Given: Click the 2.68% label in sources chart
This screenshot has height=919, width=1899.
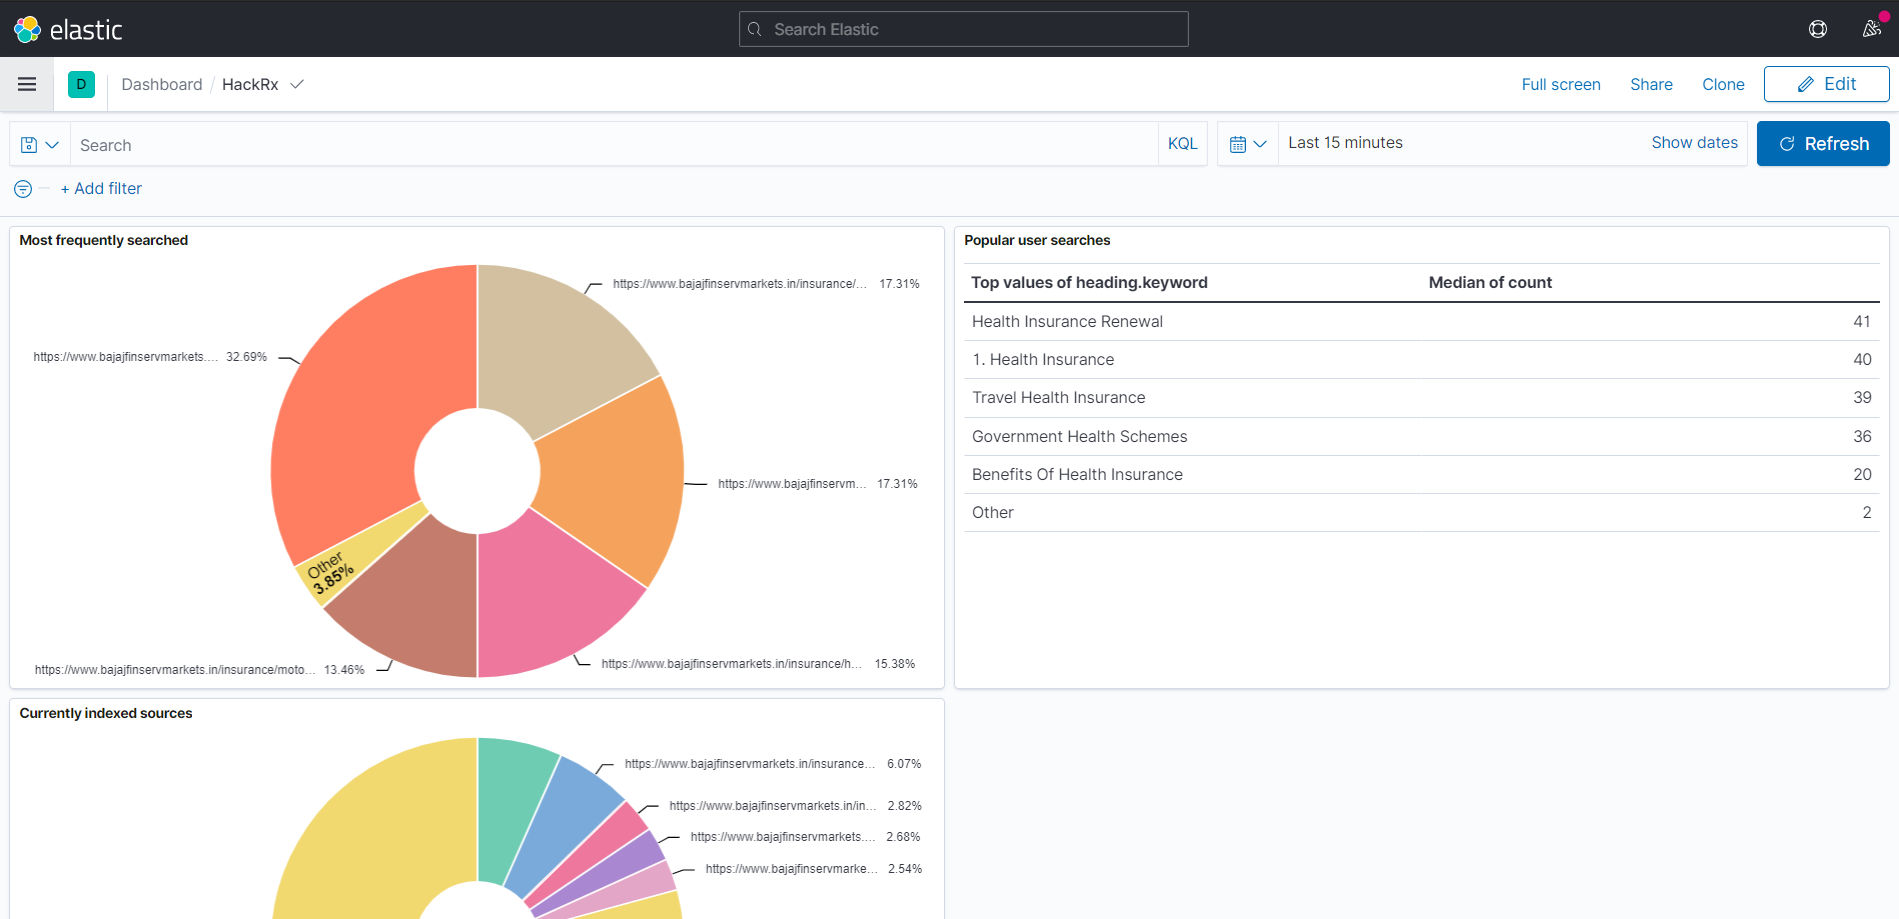Looking at the screenshot, I should coord(903,837).
